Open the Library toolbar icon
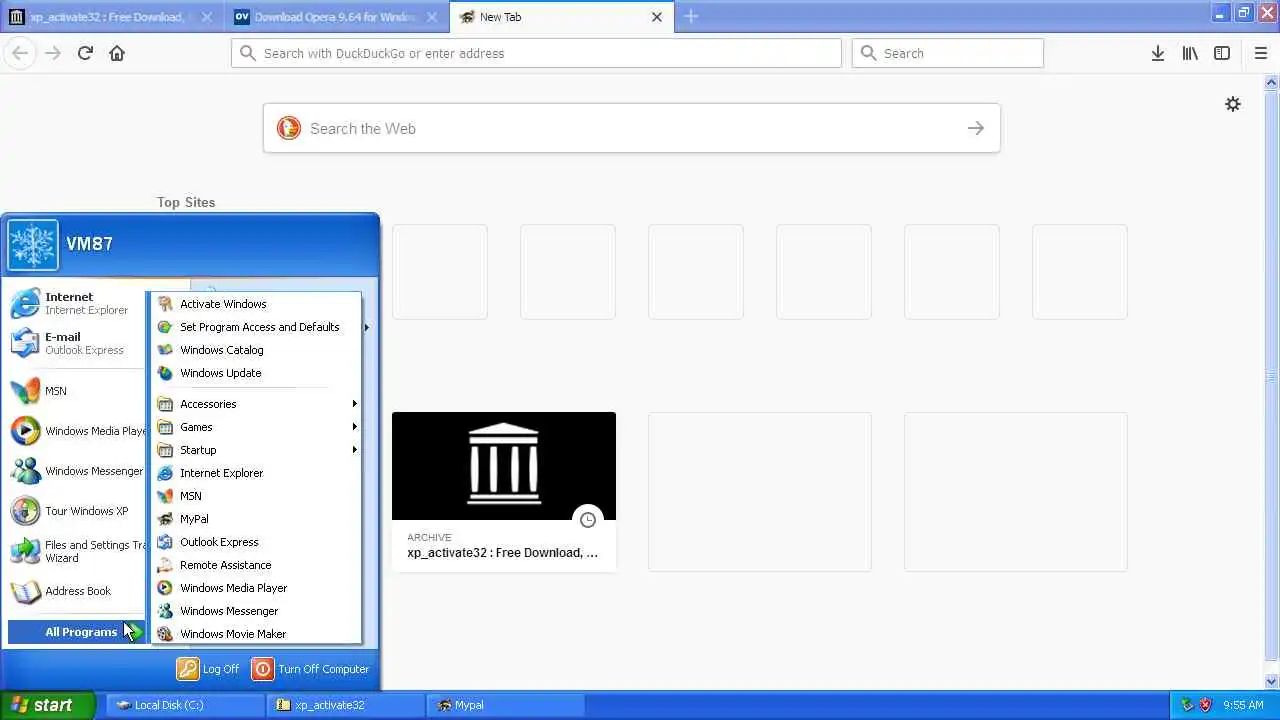 click(1190, 53)
